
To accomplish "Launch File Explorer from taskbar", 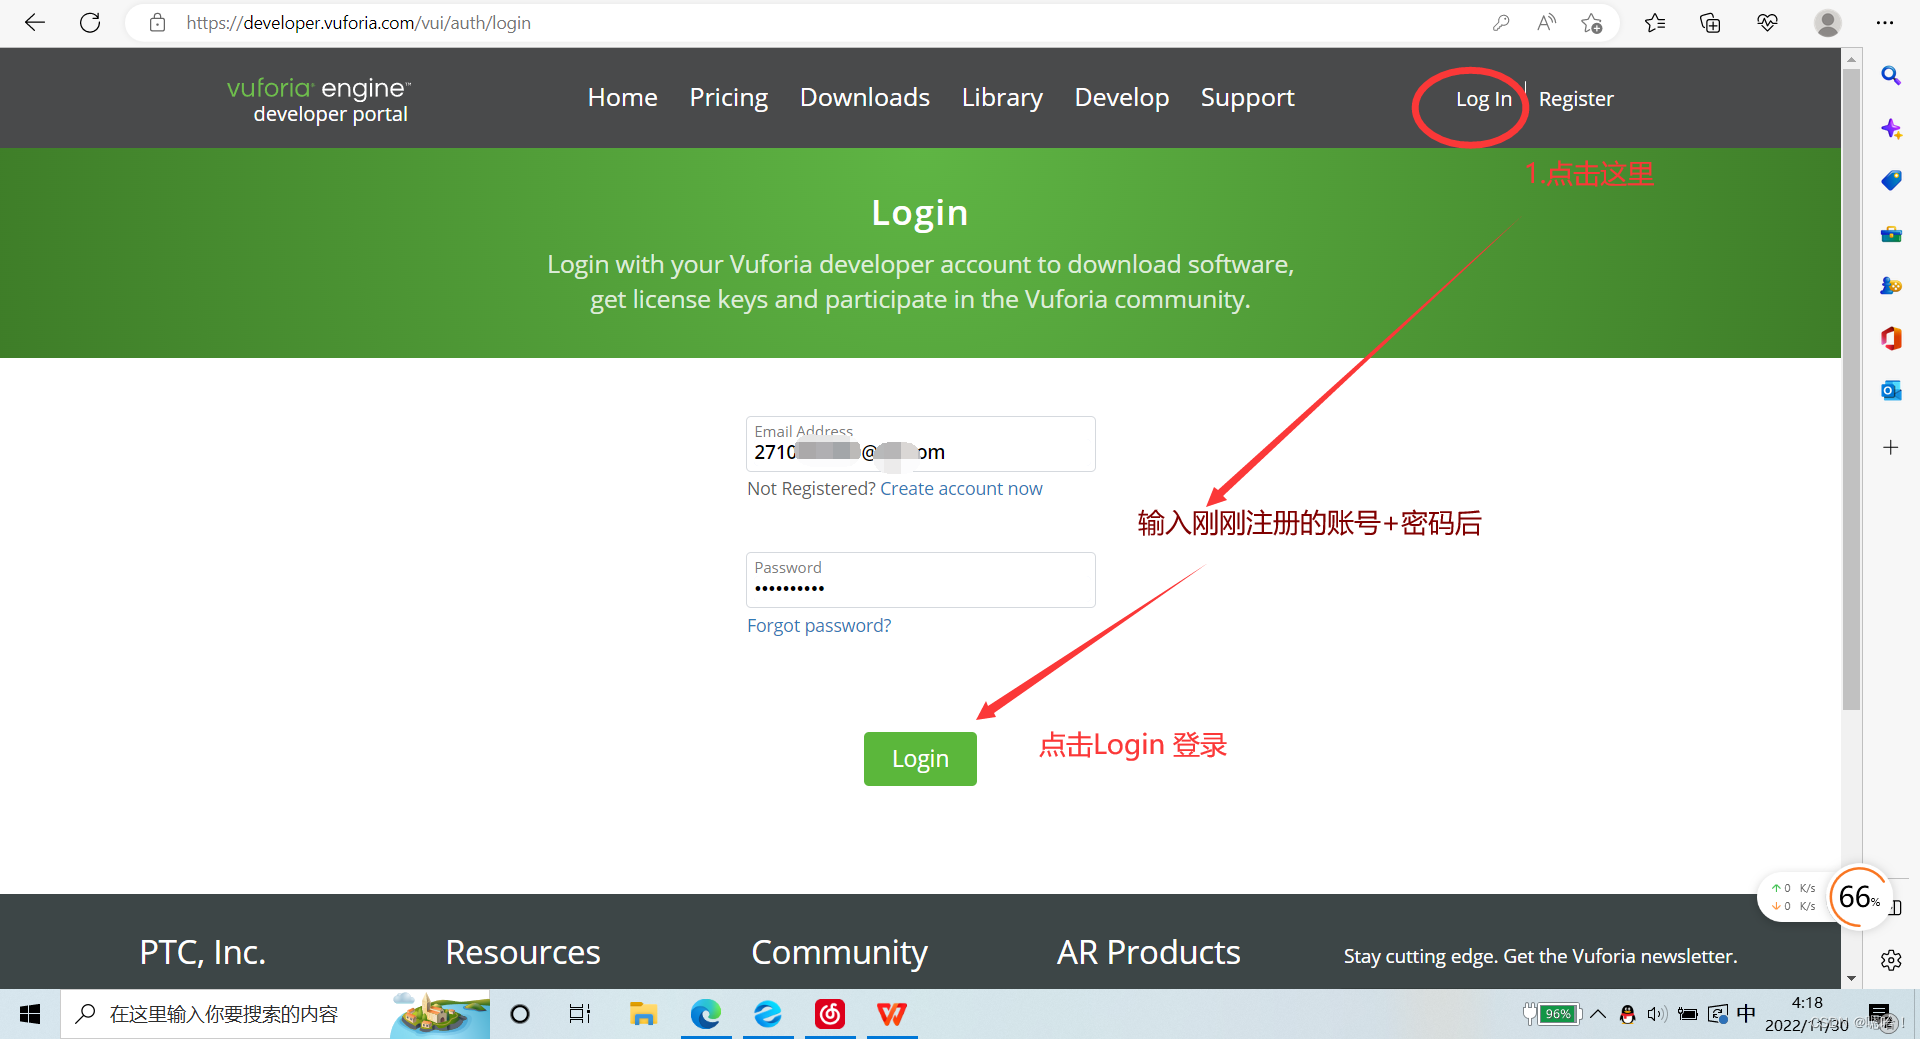I will pyautogui.click(x=642, y=1014).
